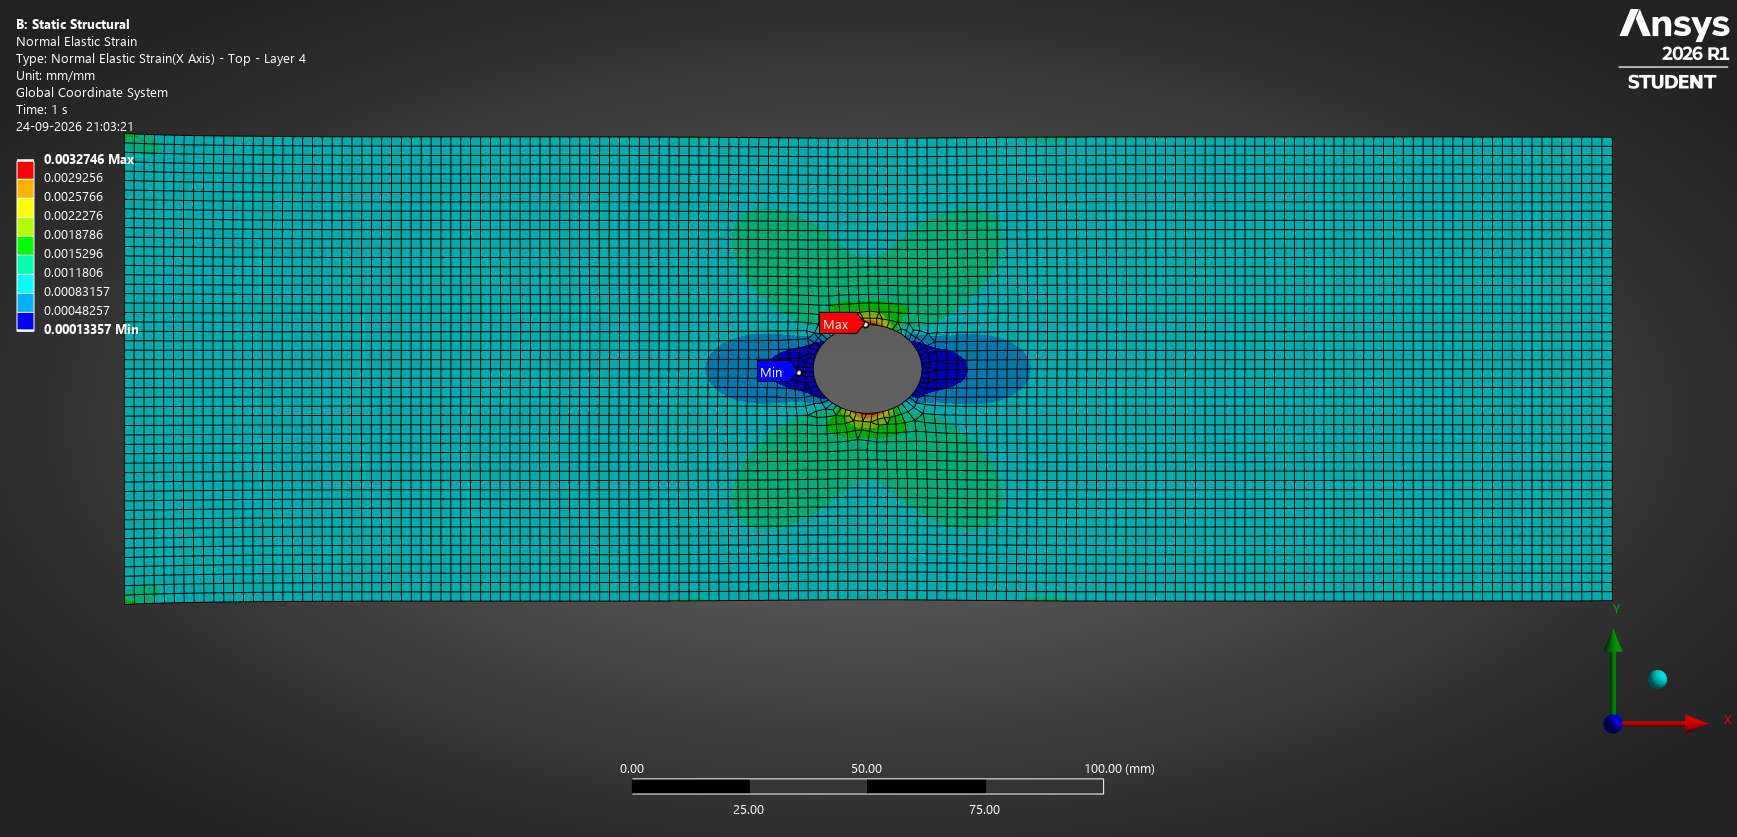Click the blue Z axis ball of triad
The width and height of the screenshot is (1737, 837).
coord(1613,723)
